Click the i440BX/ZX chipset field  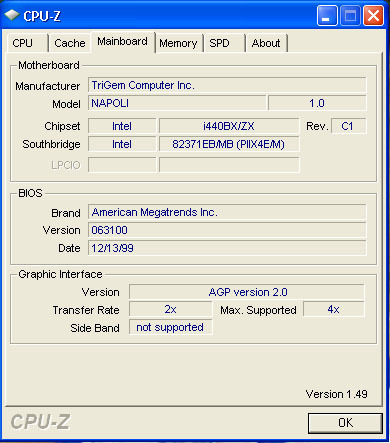coord(229,126)
